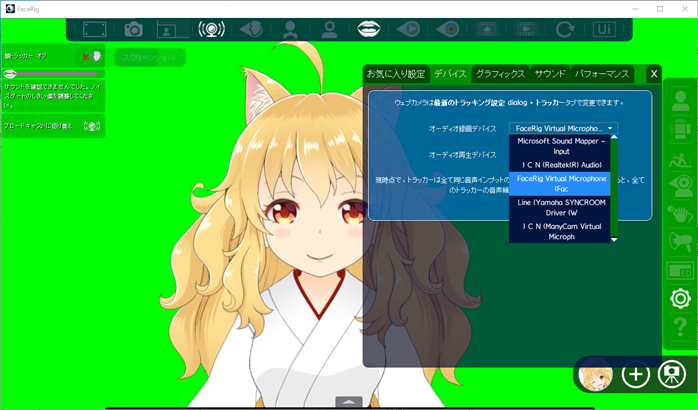Click the winking avatar thumbnail at bottom right

click(595, 374)
